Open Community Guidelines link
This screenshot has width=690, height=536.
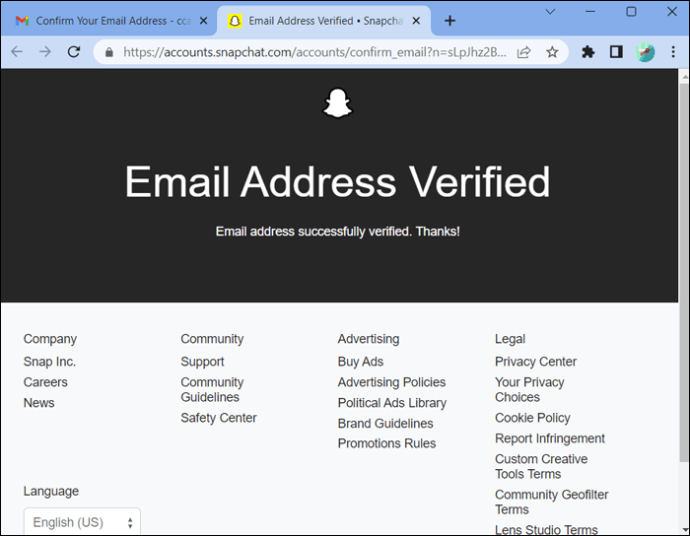(212, 389)
